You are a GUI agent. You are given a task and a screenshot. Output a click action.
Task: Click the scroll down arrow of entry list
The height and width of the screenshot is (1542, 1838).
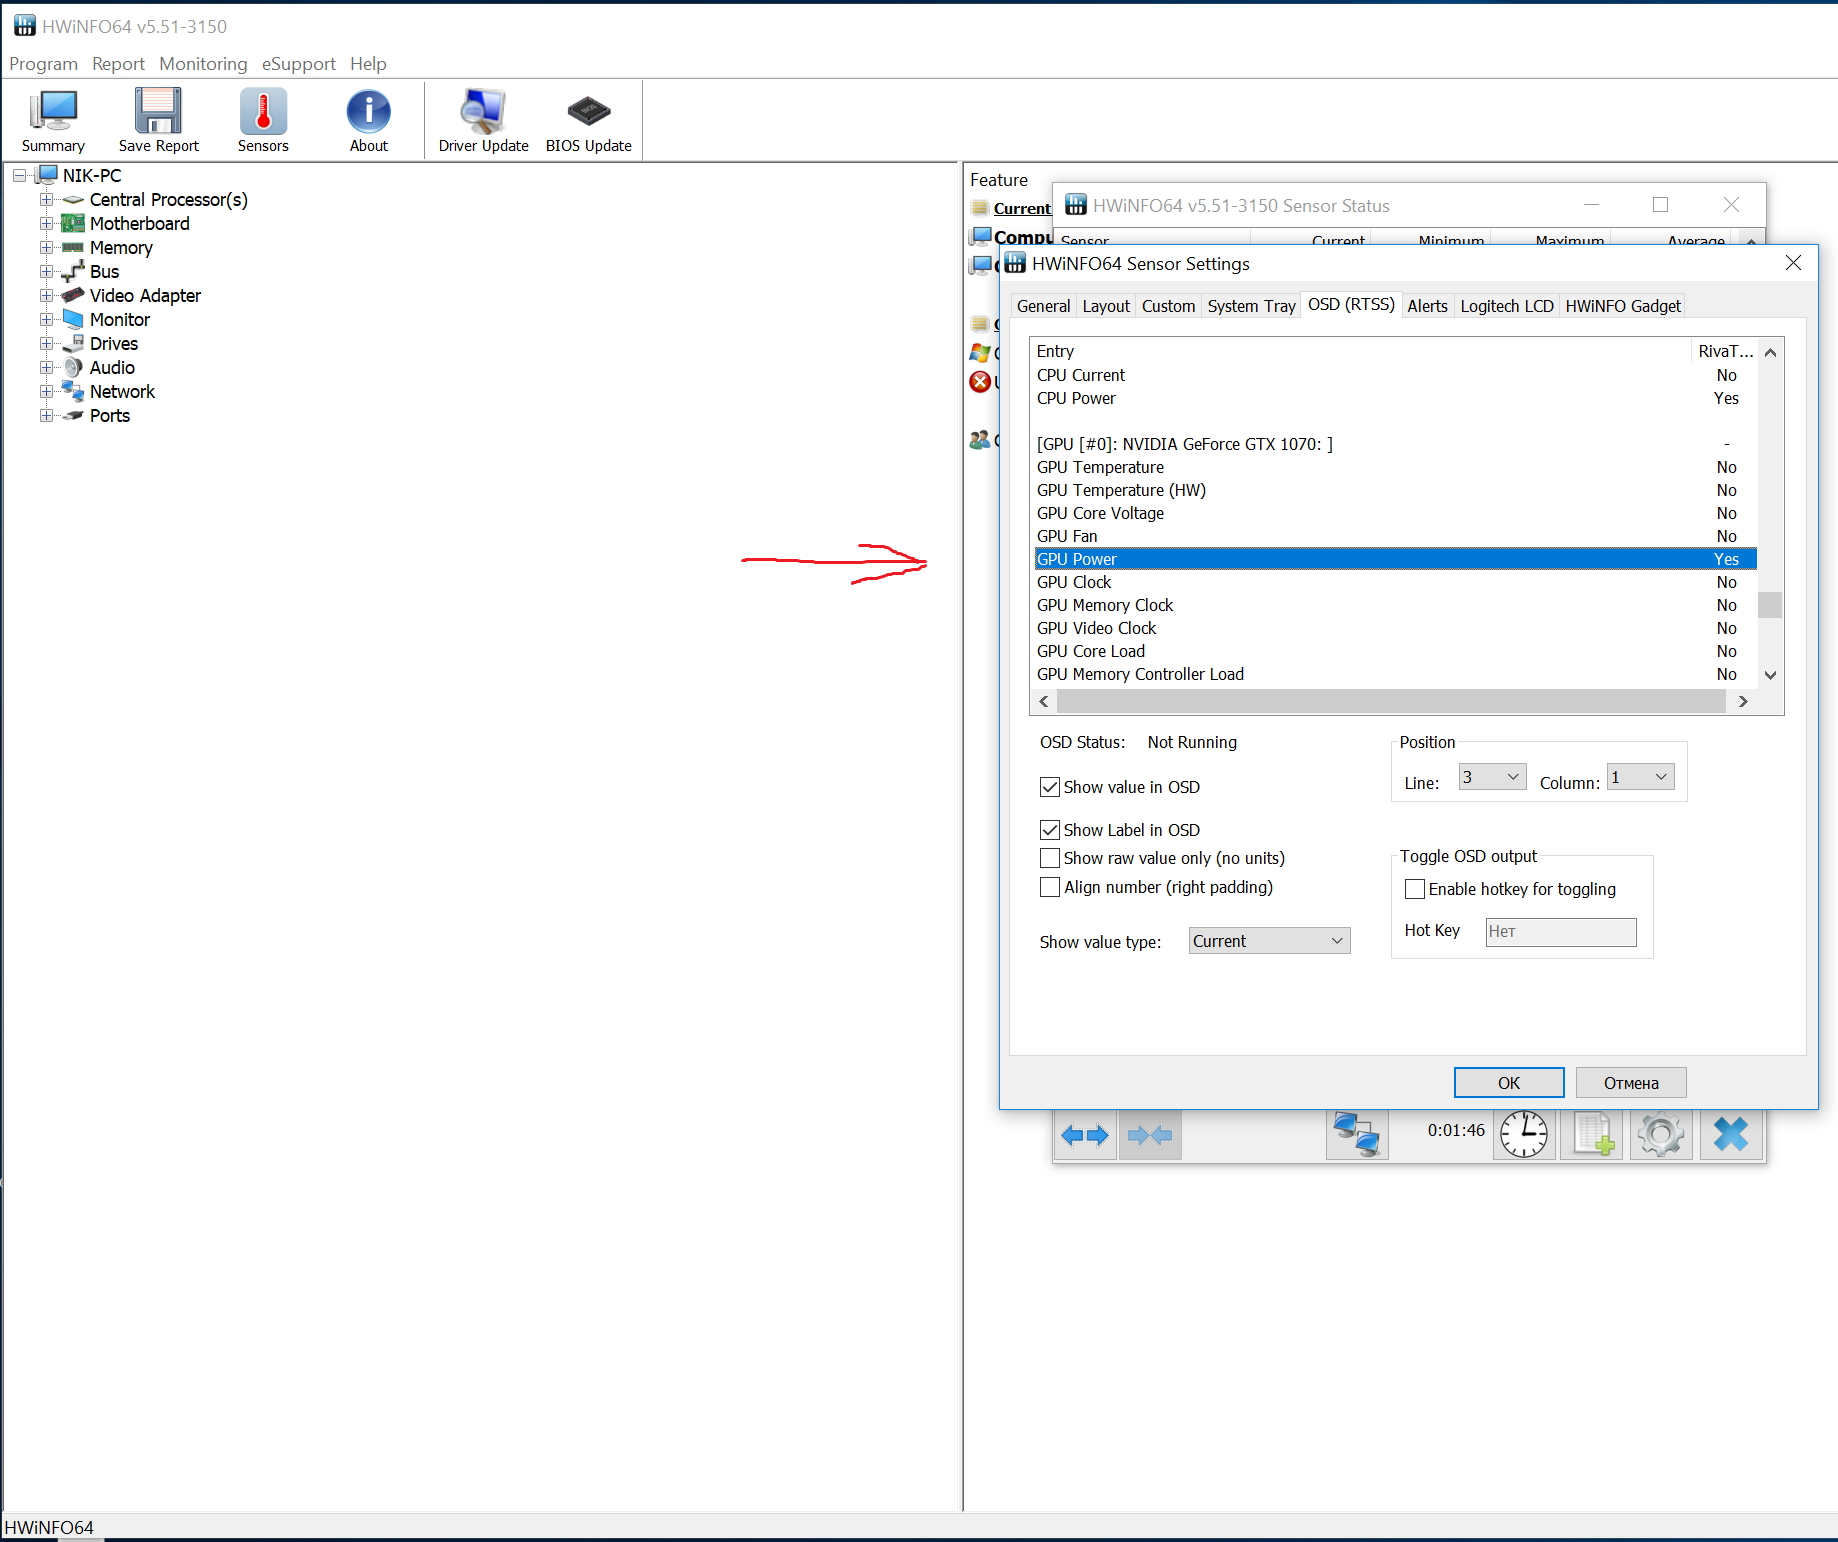tap(1770, 675)
